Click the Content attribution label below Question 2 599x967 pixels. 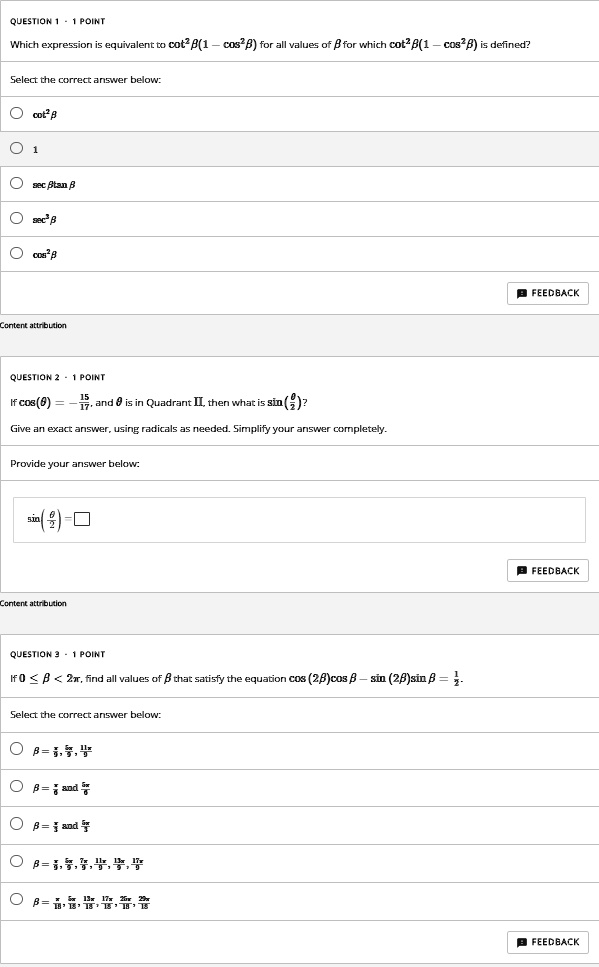point(32,602)
